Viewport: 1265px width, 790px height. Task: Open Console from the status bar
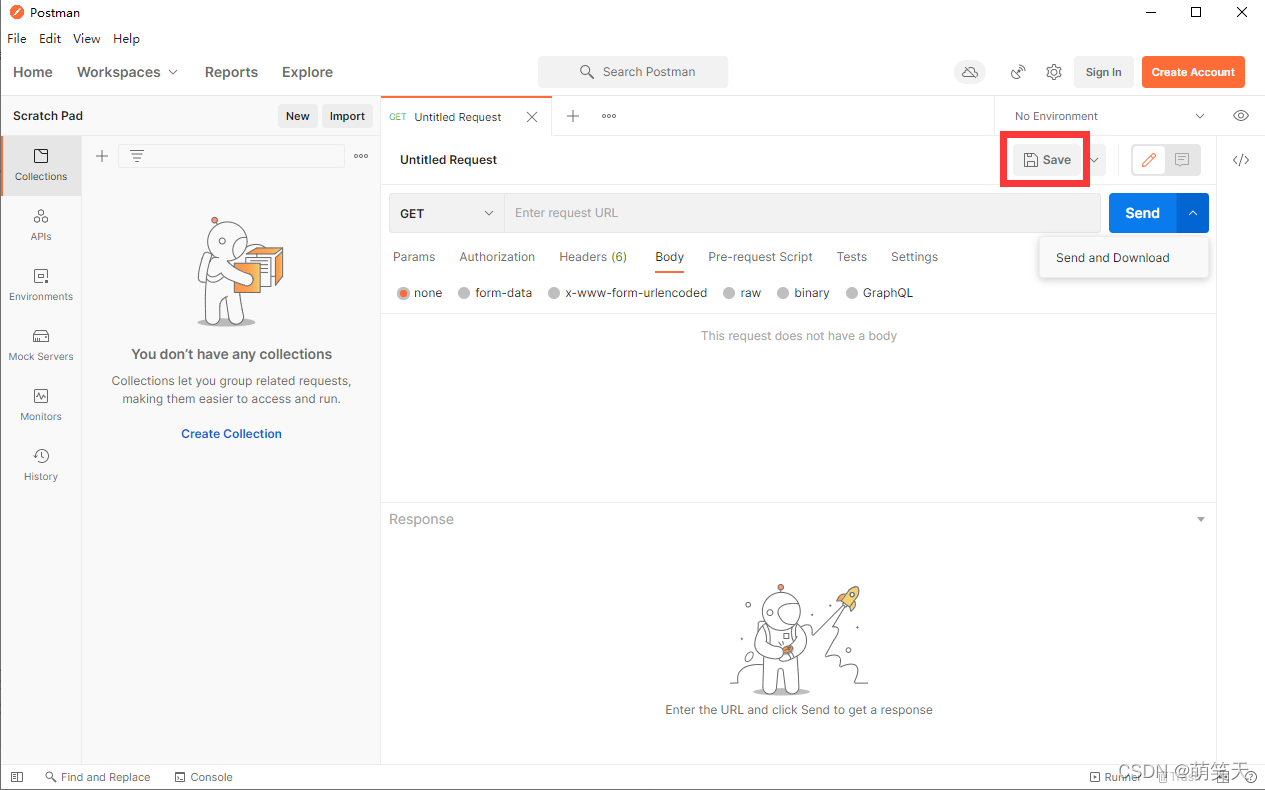click(204, 777)
